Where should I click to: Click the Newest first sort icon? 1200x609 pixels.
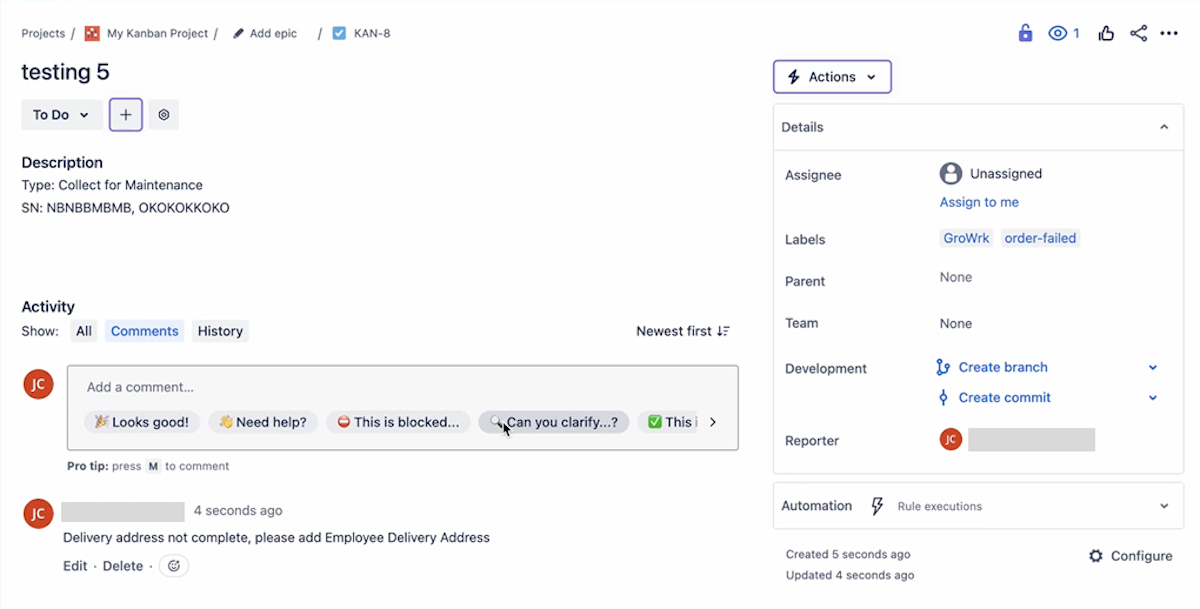tap(723, 330)
